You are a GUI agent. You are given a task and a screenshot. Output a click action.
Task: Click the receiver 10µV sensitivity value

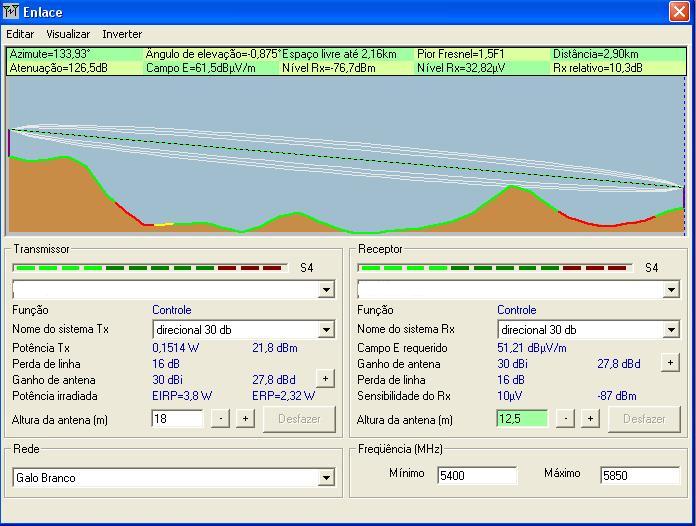(510, 395)
